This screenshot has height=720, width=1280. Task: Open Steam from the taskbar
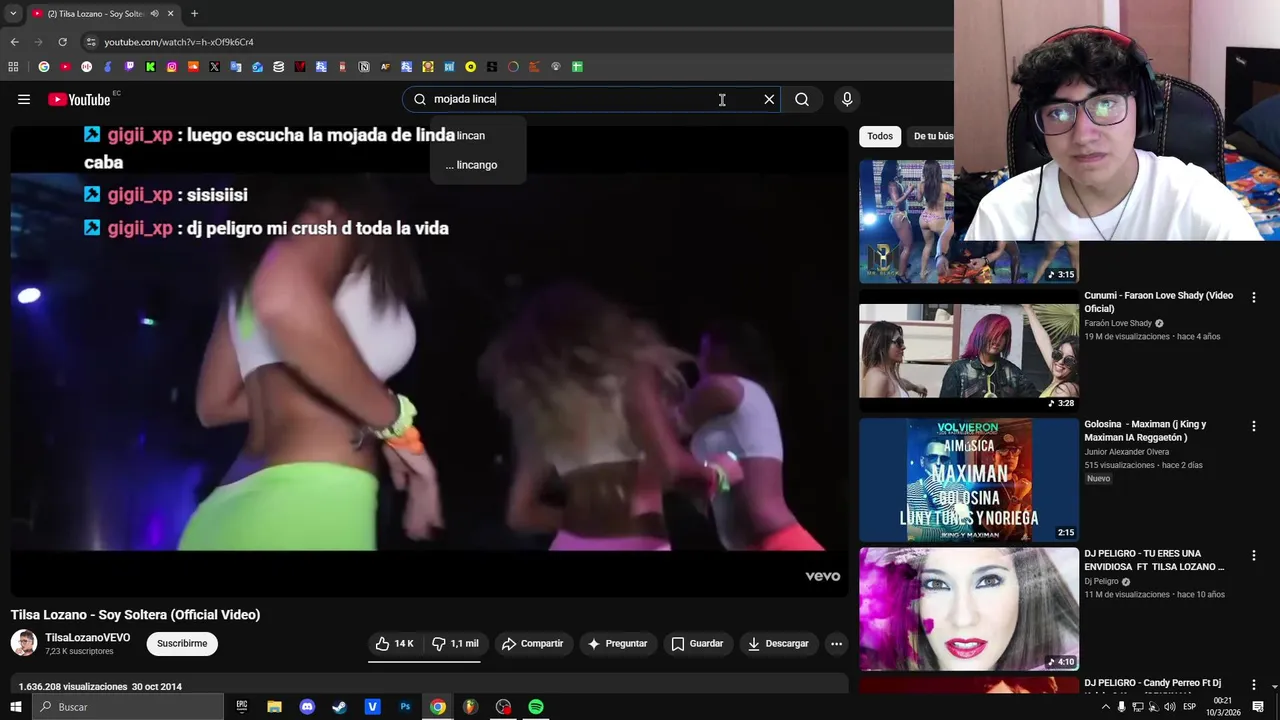point(340,707)
